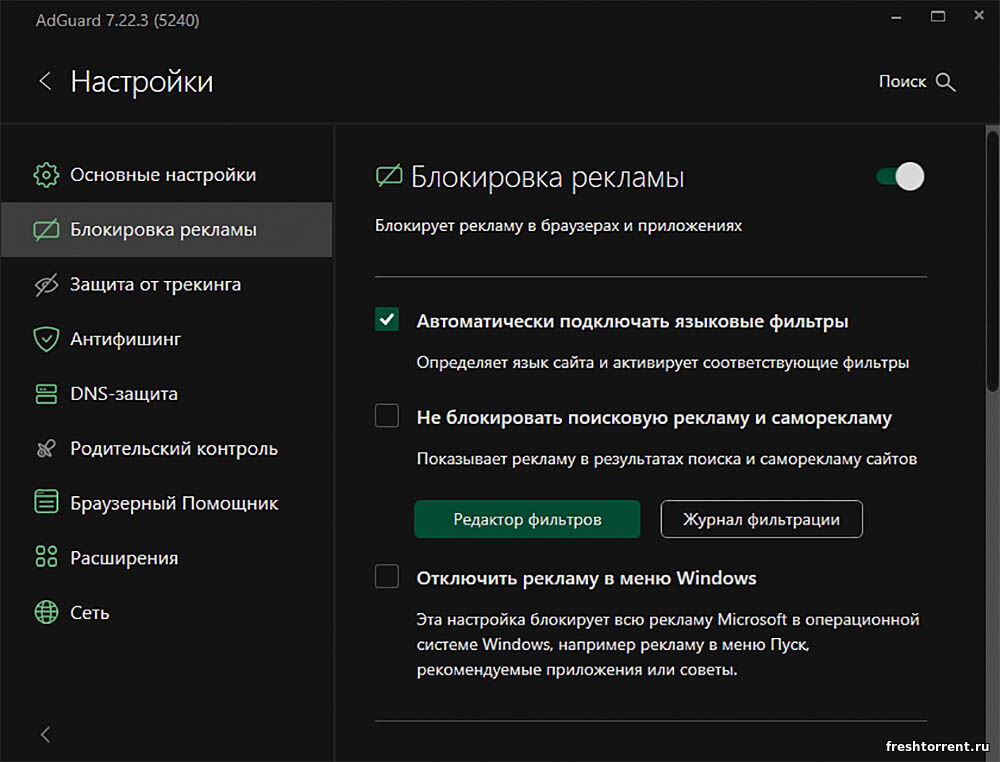
Task: Click the gear icon for Основные настройки
Action: pos(46,175)
